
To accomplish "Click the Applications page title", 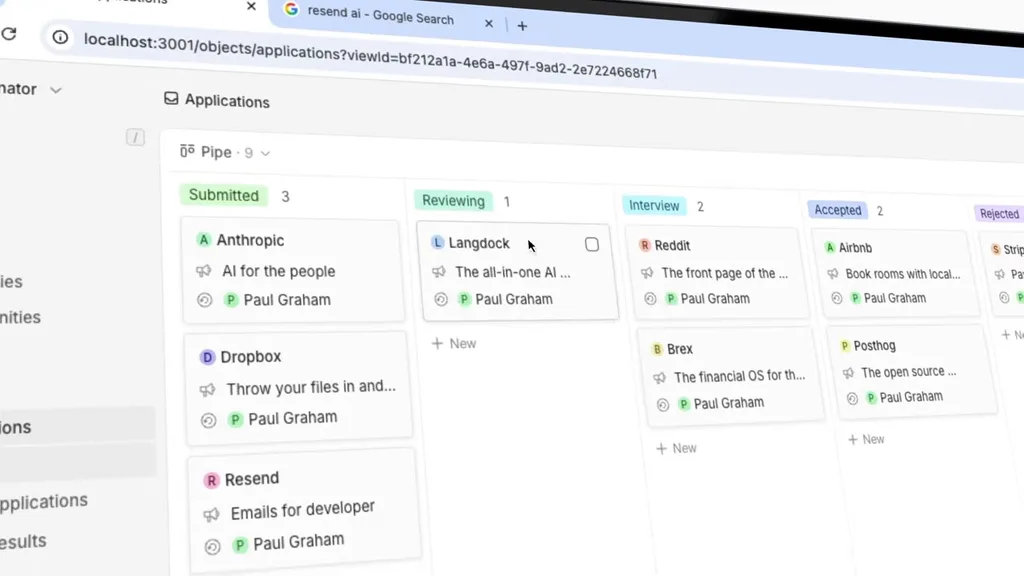I will point(227,101).
